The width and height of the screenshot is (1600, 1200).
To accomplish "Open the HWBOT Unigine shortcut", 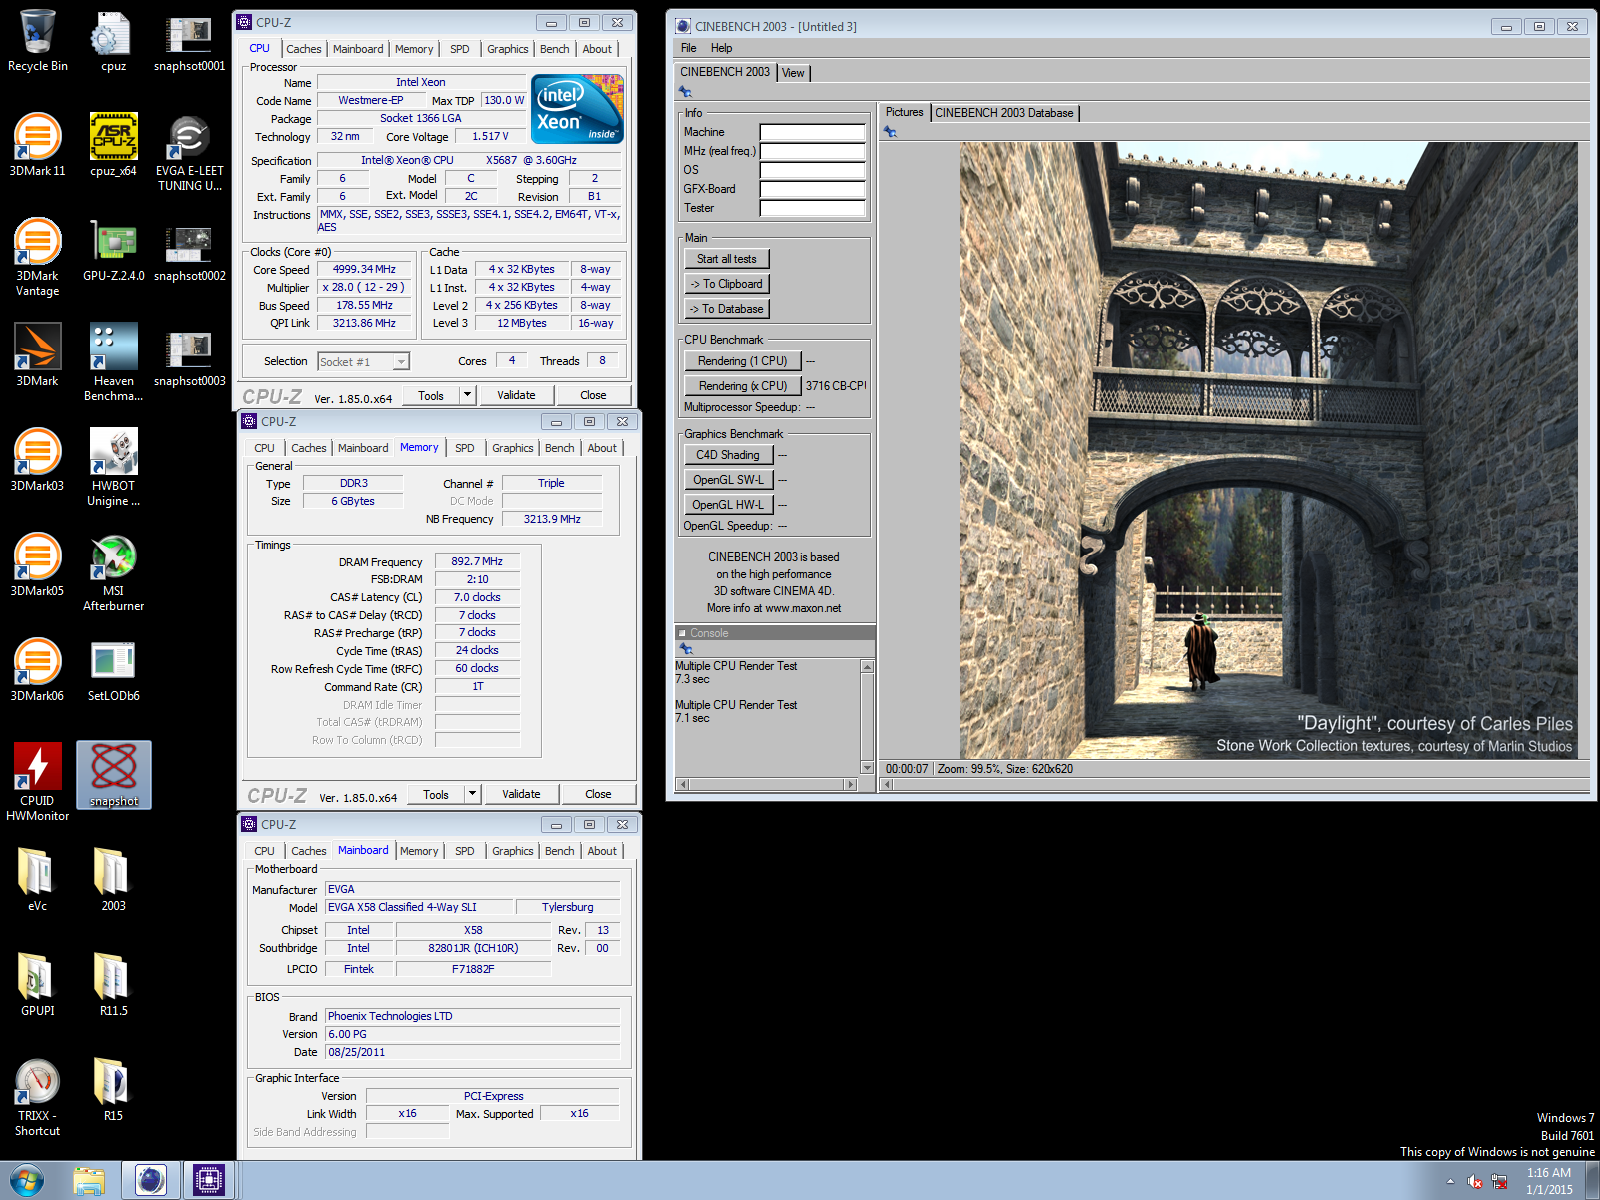I will (113, 468).
